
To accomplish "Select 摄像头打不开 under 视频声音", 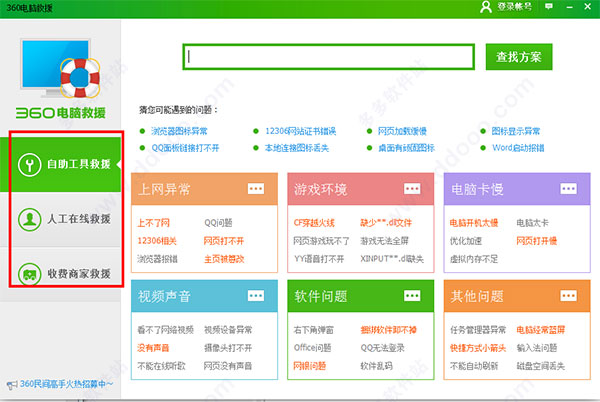I will (x=228, y=348).
